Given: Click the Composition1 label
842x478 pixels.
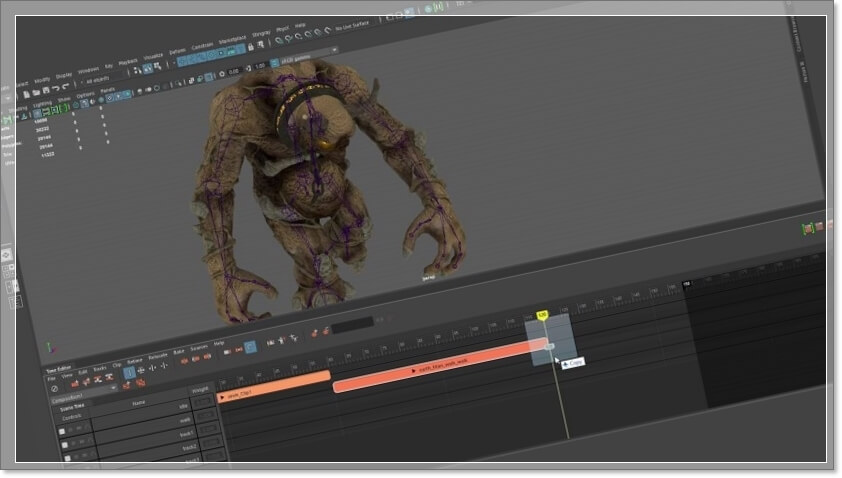Looking at the screenshot, I should click(x=67, y=398).
